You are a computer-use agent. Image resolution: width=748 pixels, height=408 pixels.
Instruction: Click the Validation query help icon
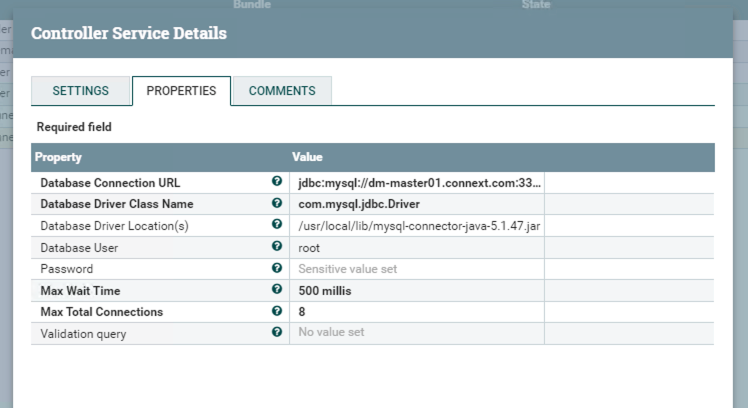pyautogui.click(x=277, y=333)
